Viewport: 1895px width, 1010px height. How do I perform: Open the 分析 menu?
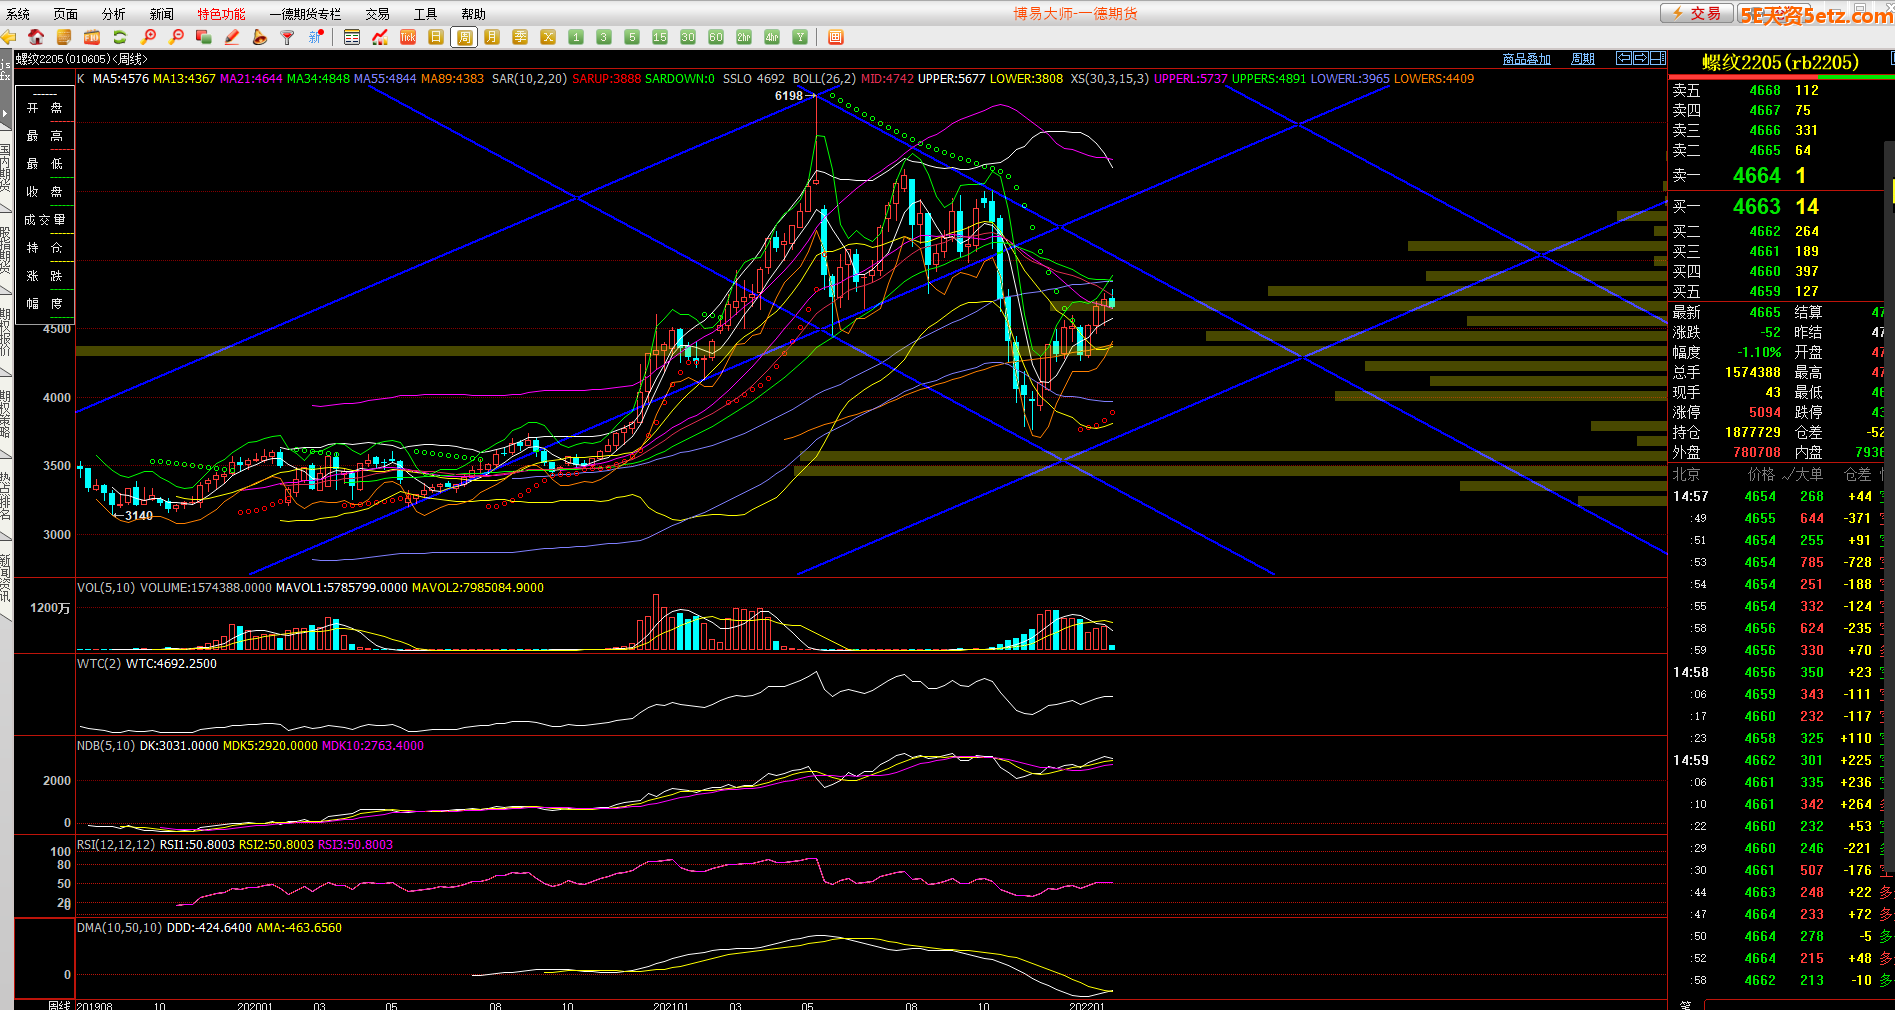coord(114,14)
